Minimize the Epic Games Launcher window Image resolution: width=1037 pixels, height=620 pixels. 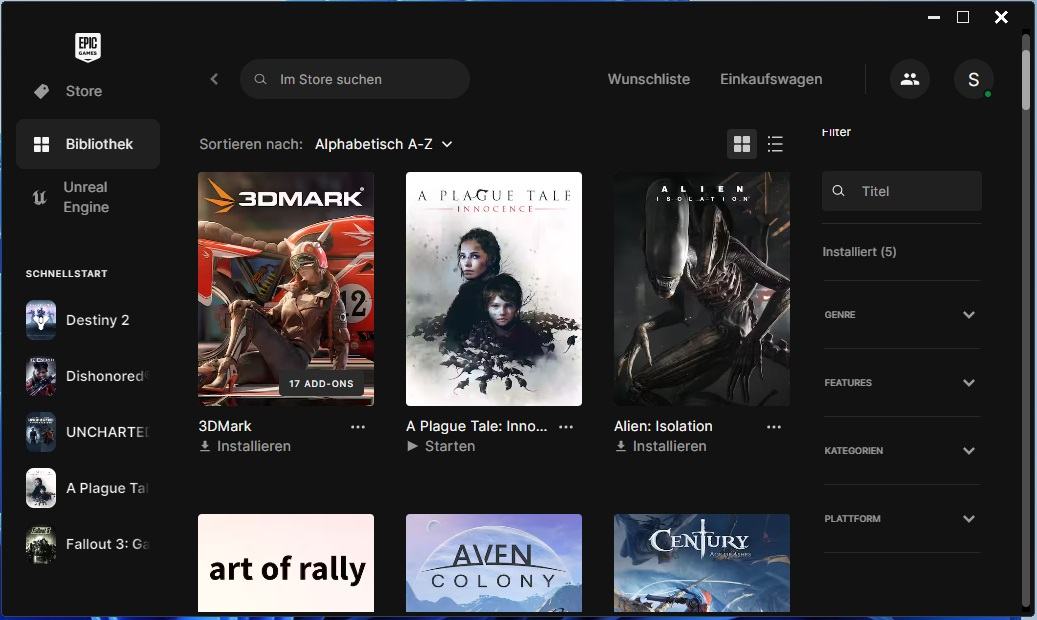pos(934,17)
